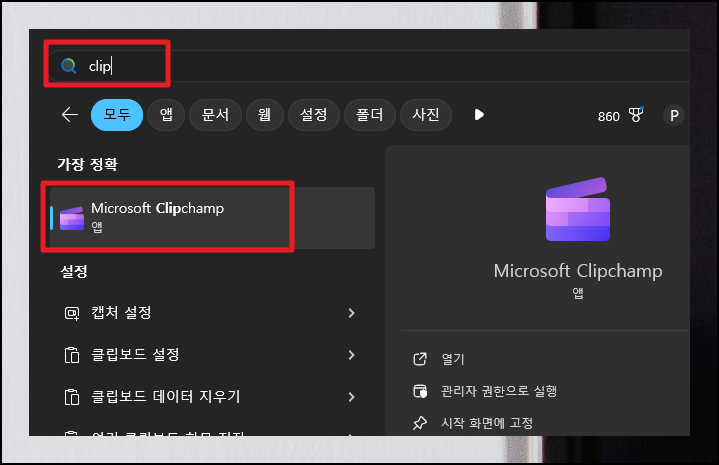719x465 pixels.
Task: Select the 문서 filter tab
Action: tap(215, 115)
